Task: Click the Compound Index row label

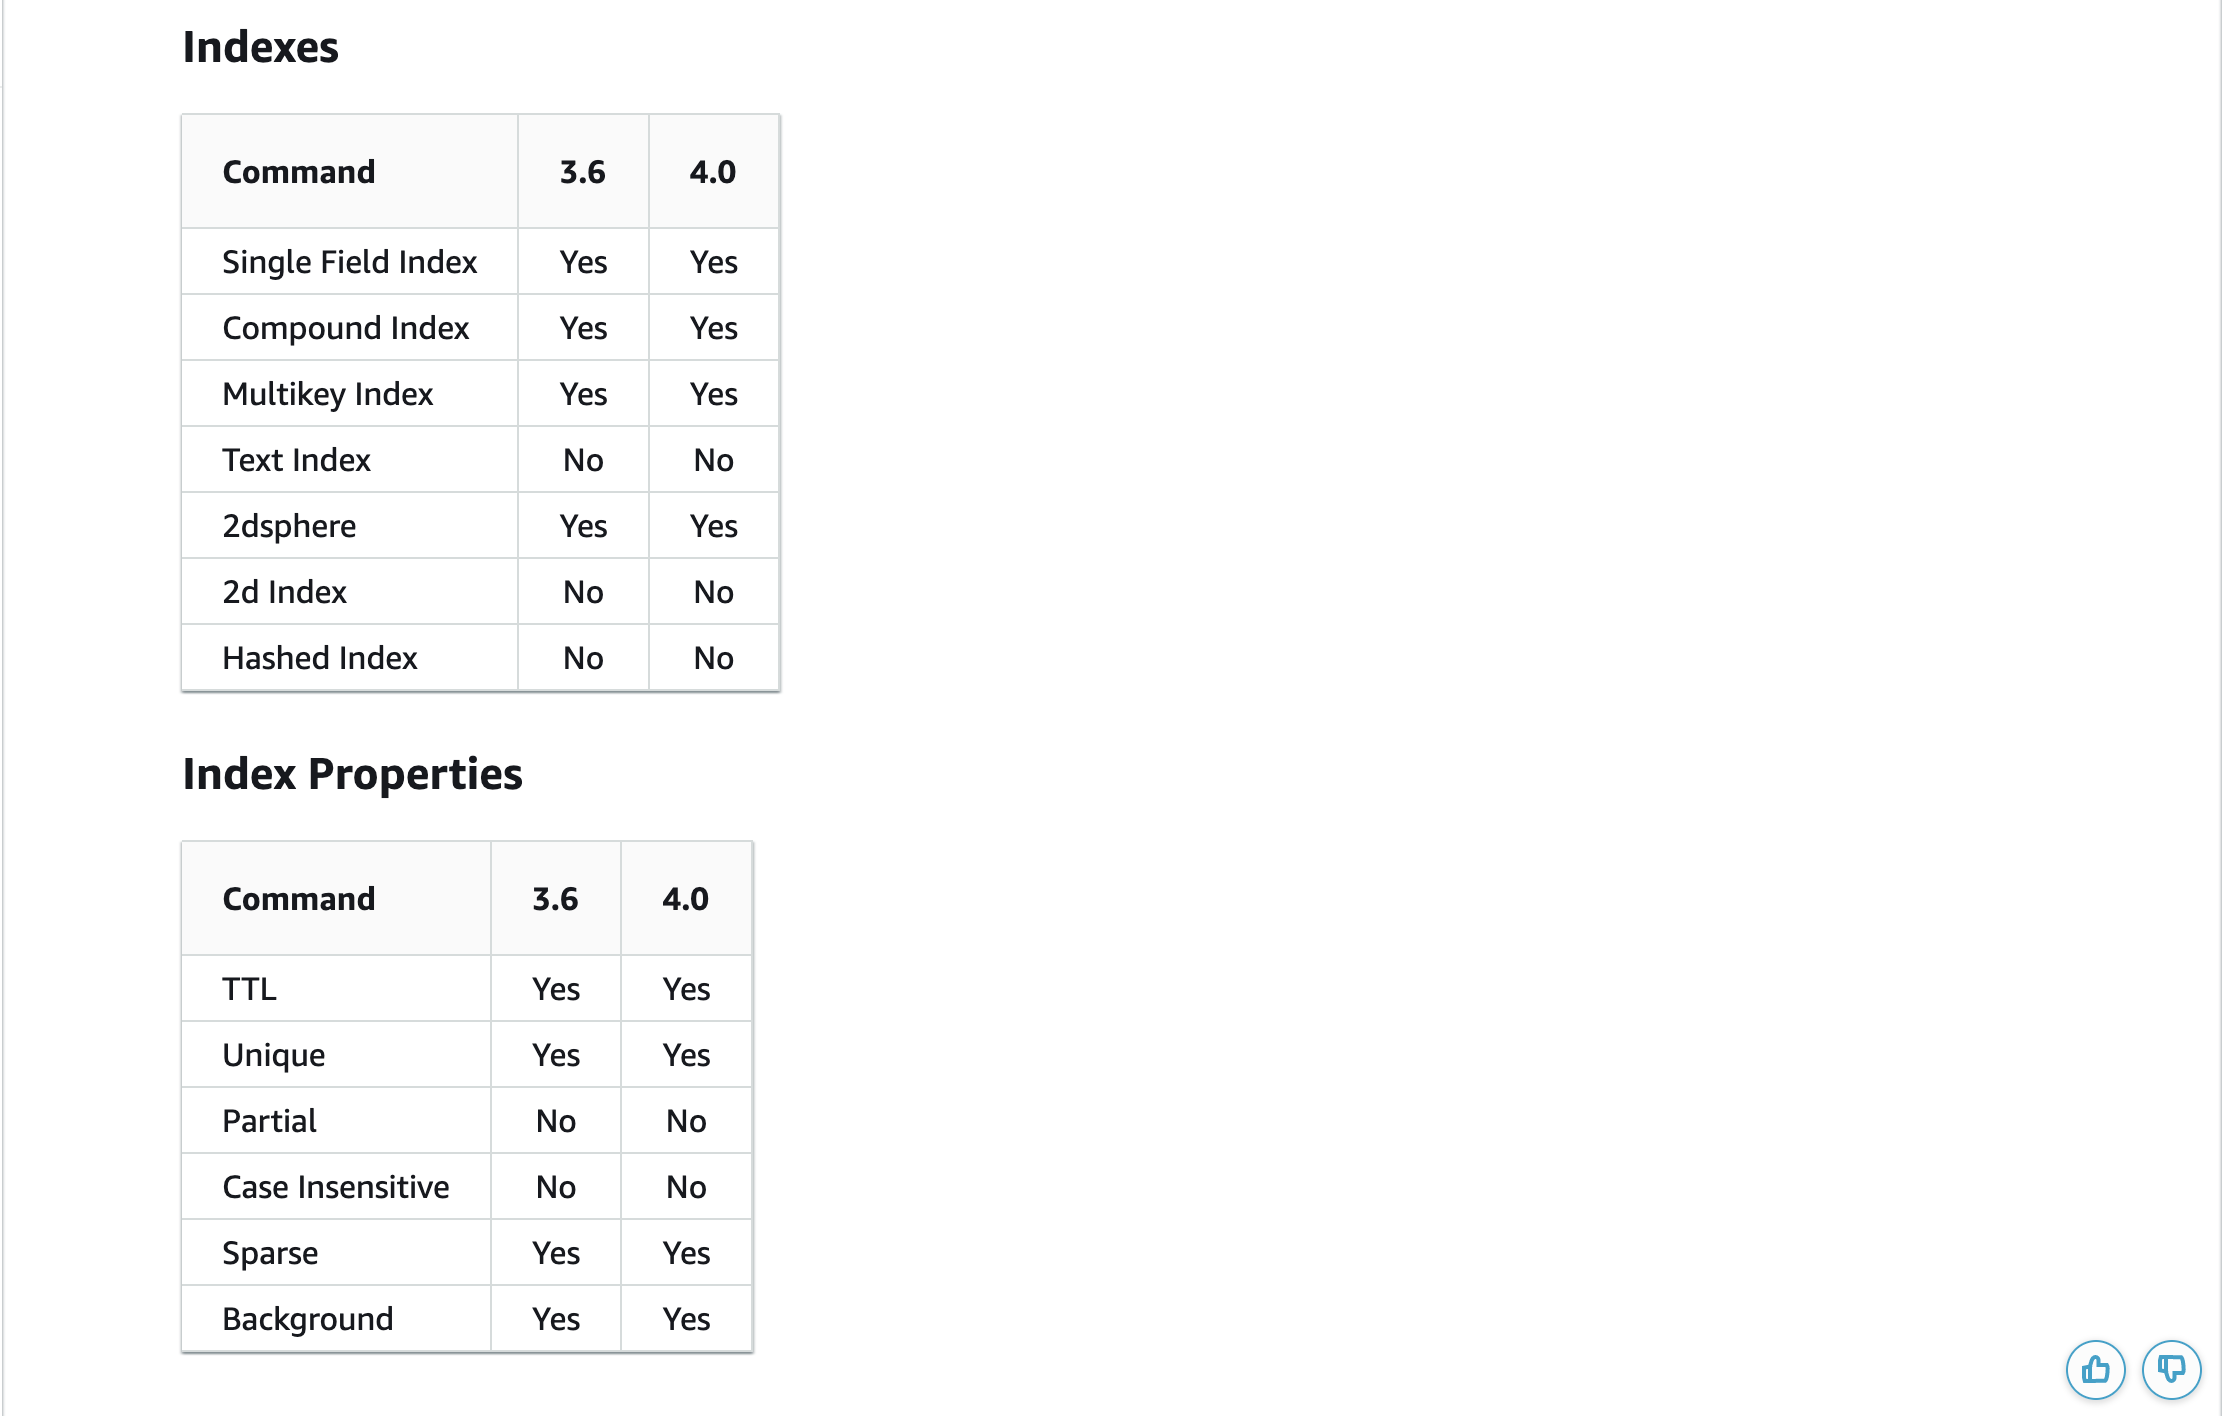Action: coord(345,328)
